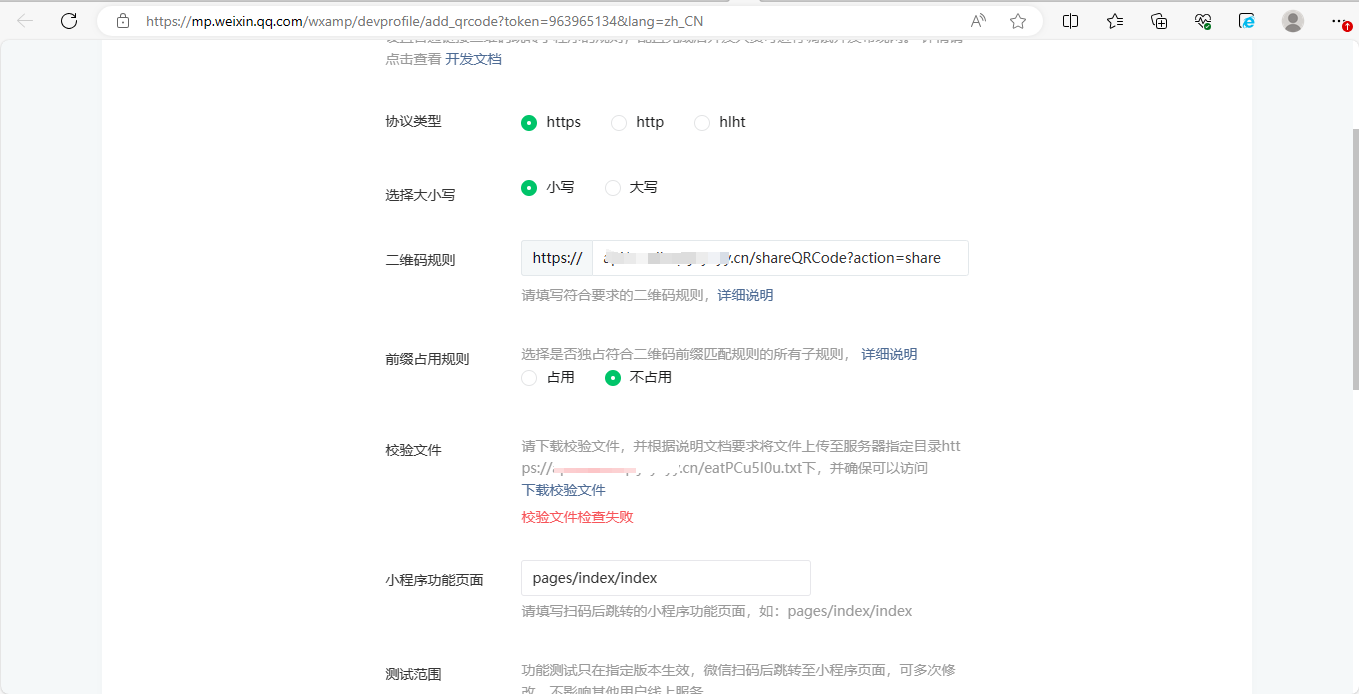Open the Favorites list icon

click(x=1115, y=21)
